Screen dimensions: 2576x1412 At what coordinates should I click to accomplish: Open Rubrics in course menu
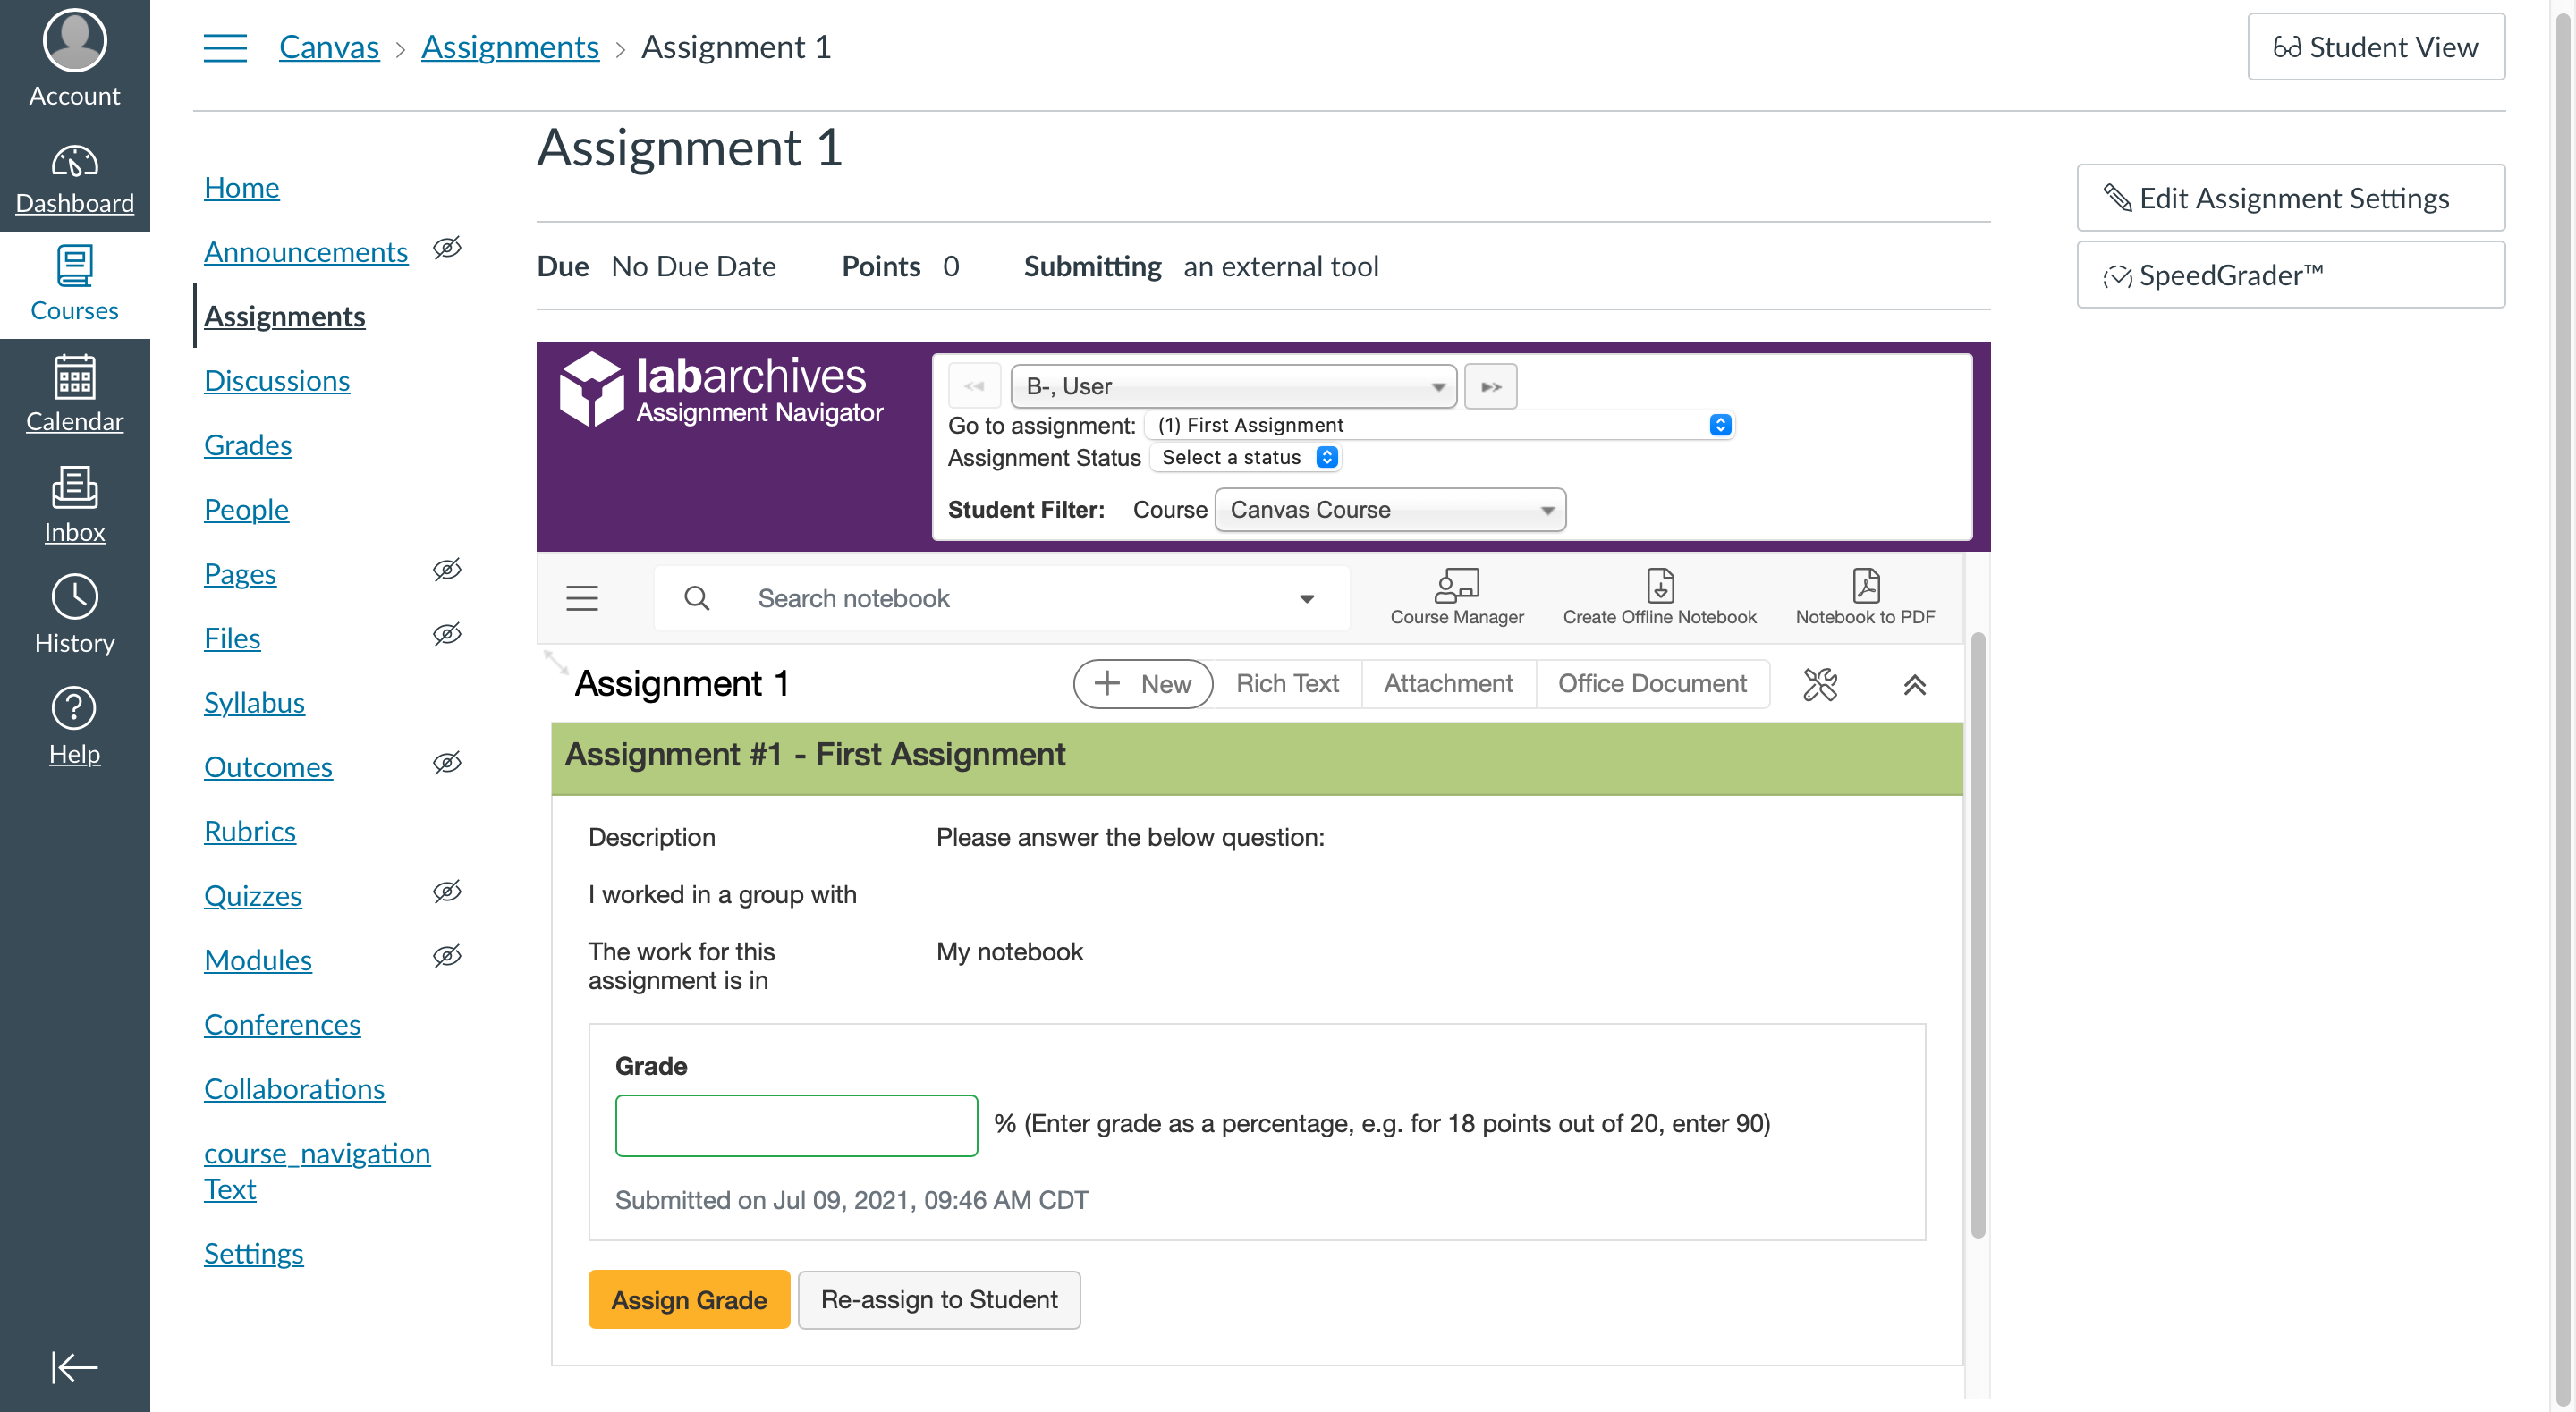(250, 831)
